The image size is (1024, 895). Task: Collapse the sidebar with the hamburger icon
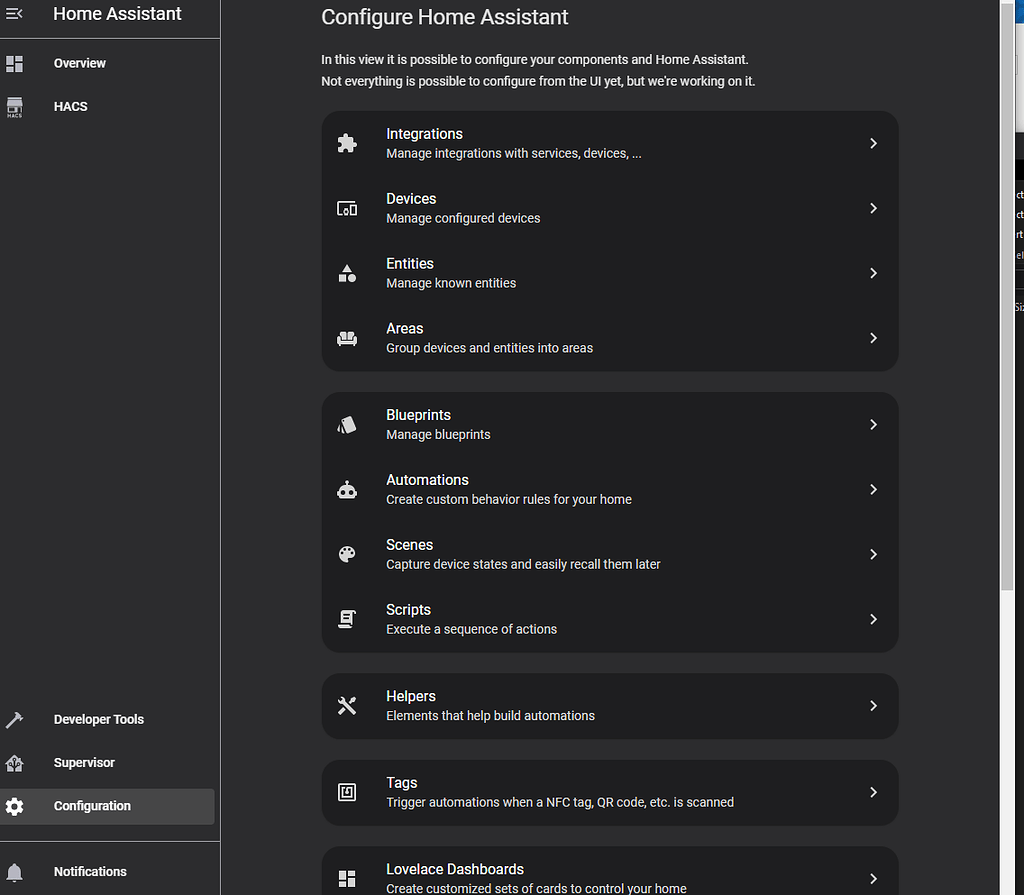14,13
